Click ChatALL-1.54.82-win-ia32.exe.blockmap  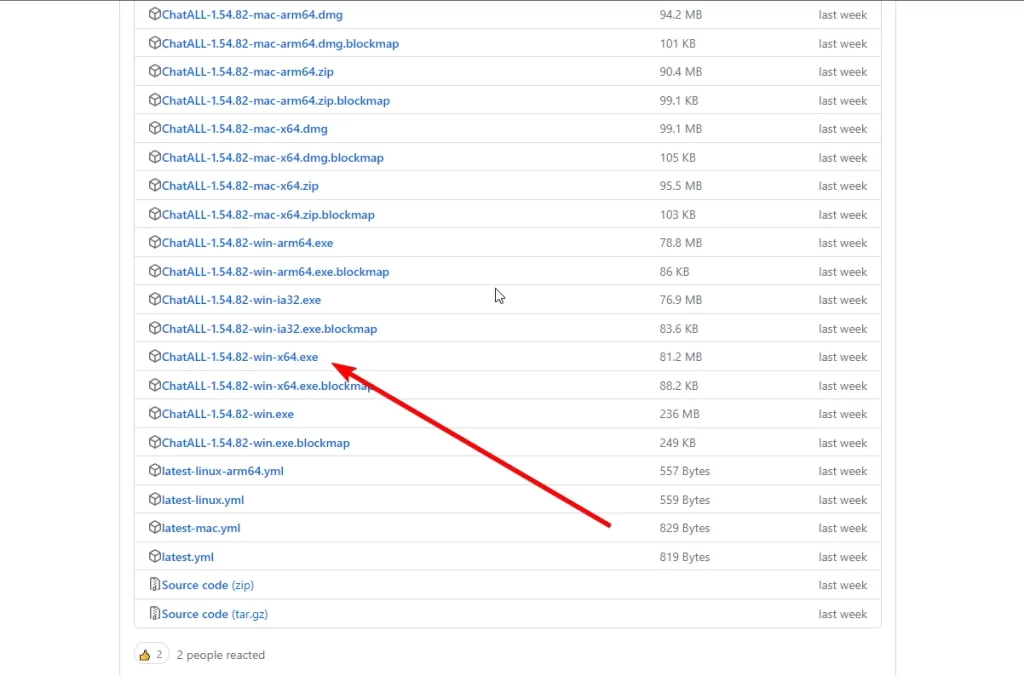pyautogui.click(x=270, y=329)
